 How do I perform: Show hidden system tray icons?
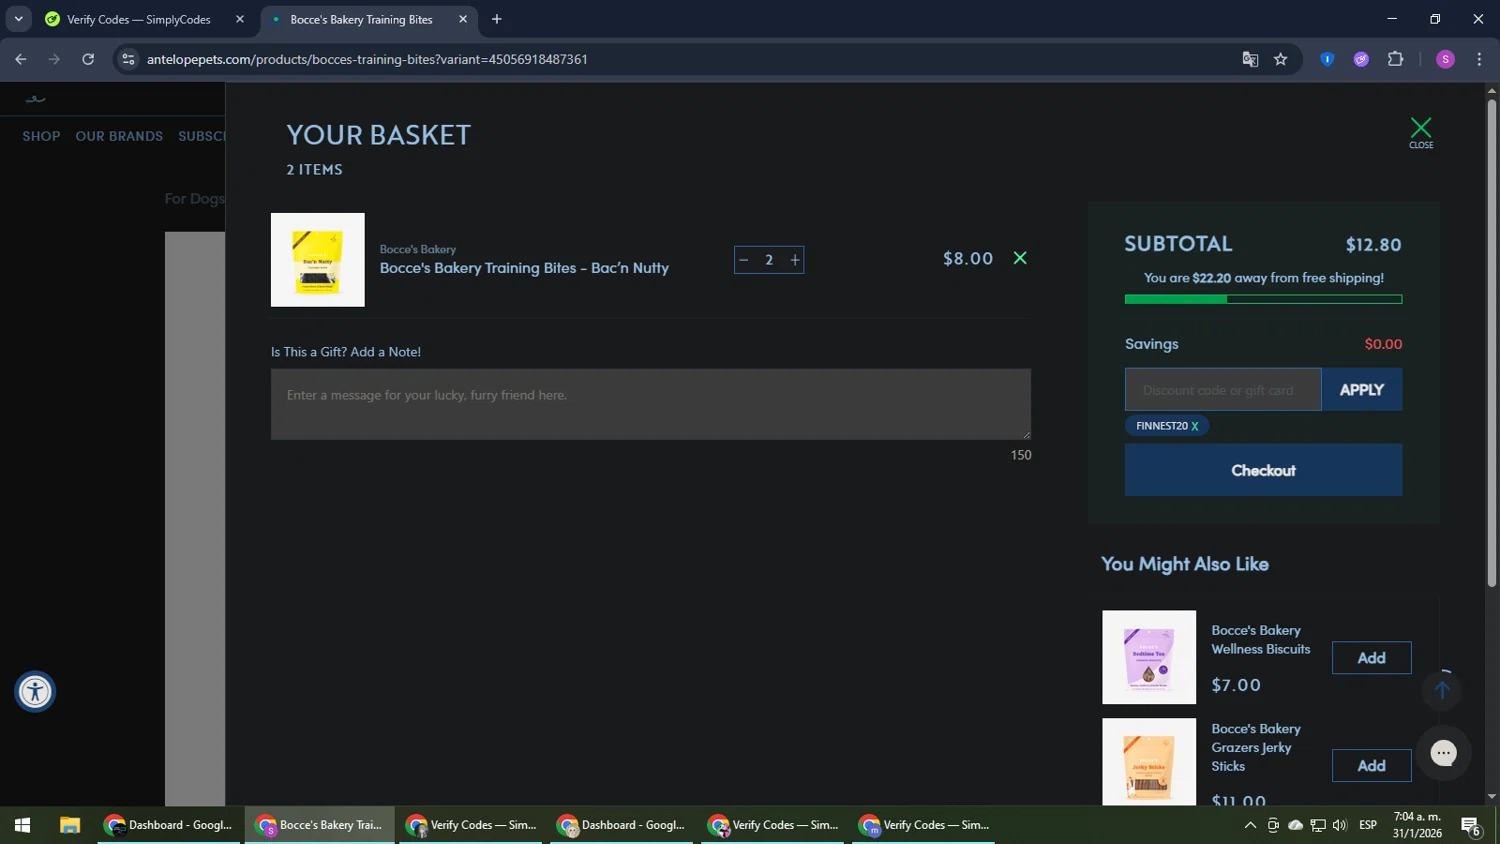point(1250,825)
